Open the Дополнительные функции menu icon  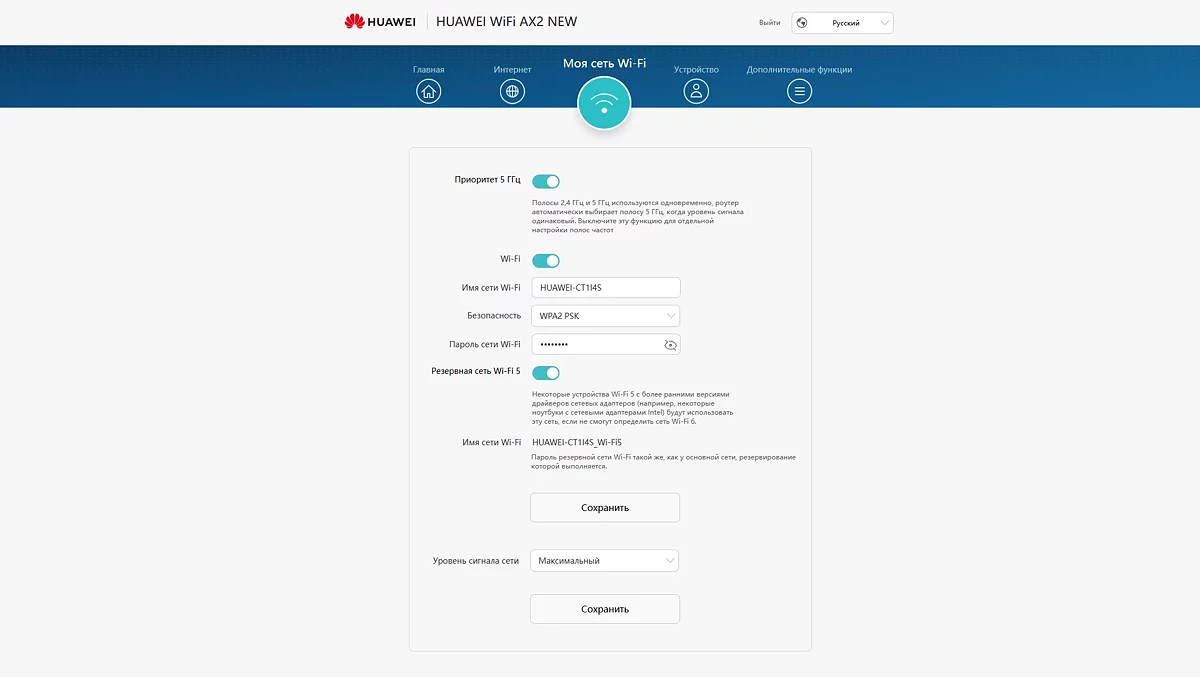coord(799,92)
